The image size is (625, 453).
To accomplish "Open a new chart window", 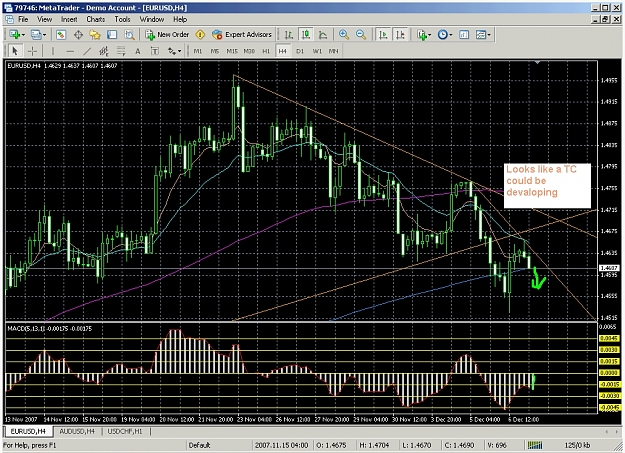I will tap(15, 35).
